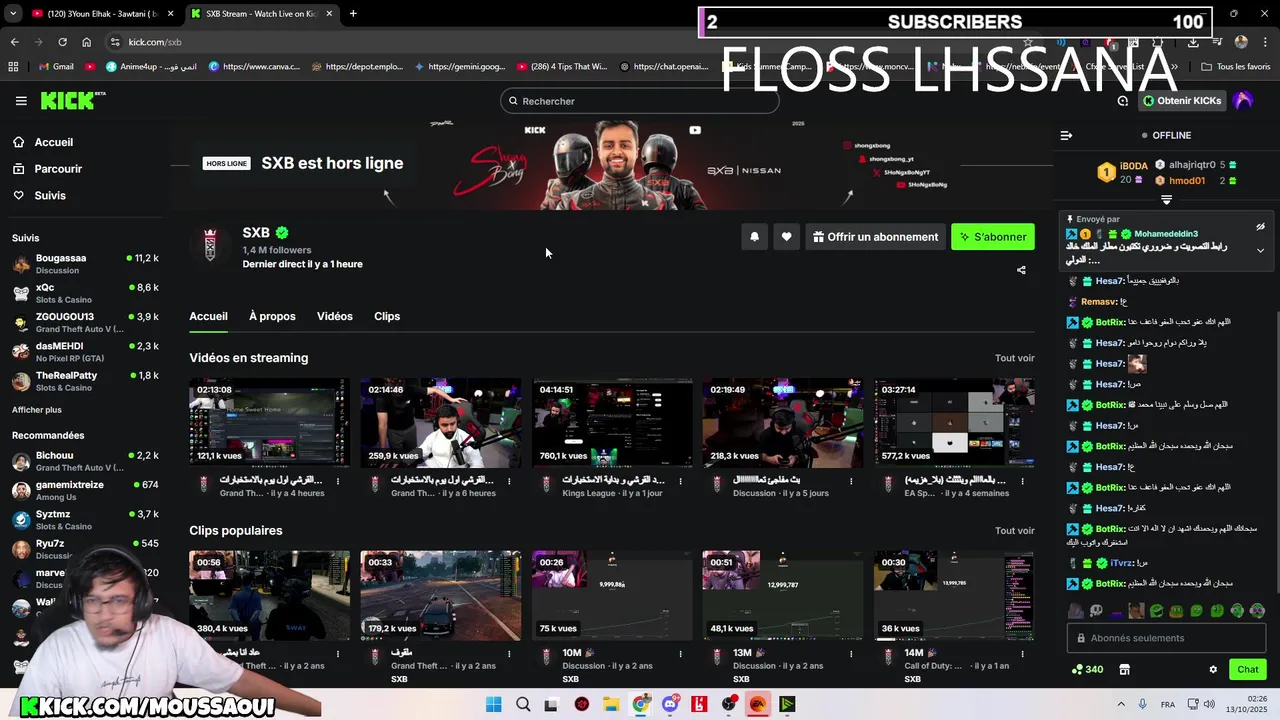
Task: Open gamemixtreize recommended channel
Action: 85,490
